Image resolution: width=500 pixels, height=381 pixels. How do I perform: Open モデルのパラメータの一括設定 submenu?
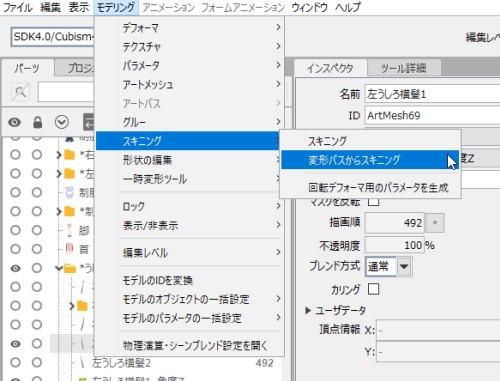[189, 318]
